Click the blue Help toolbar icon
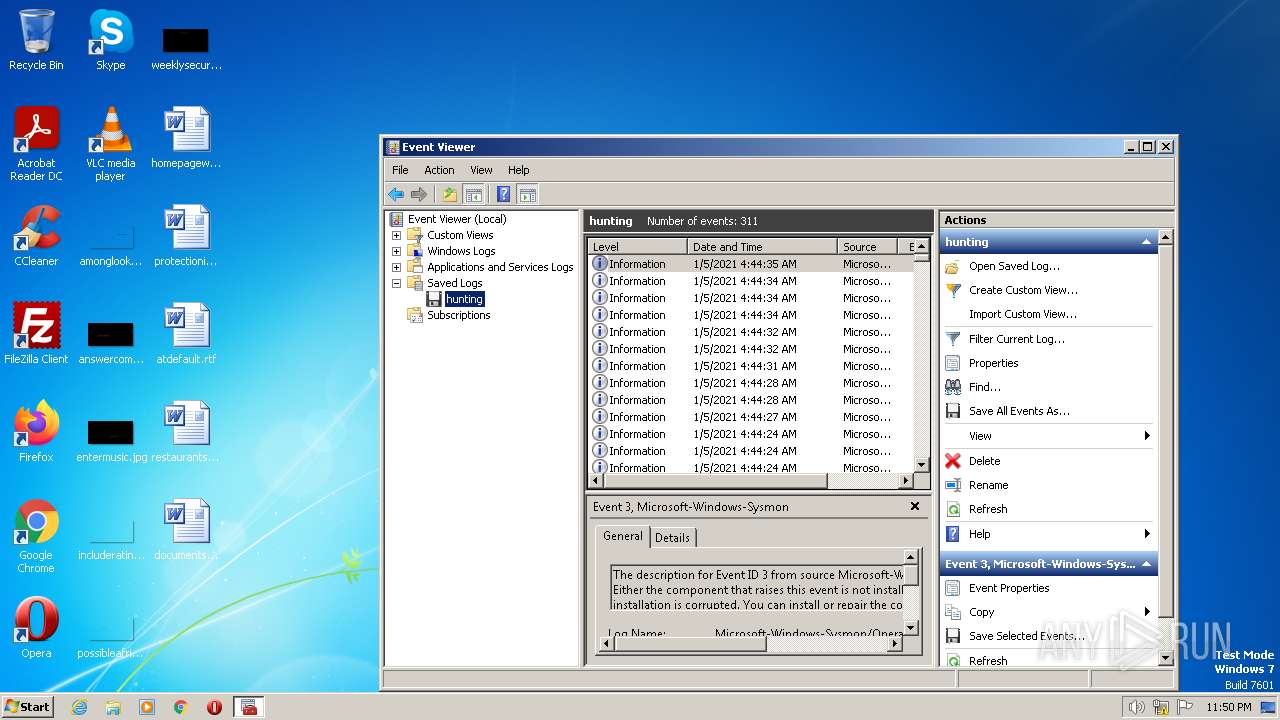Image resolution: width=1280 pixels, height=720 pixels. [504, 194]
